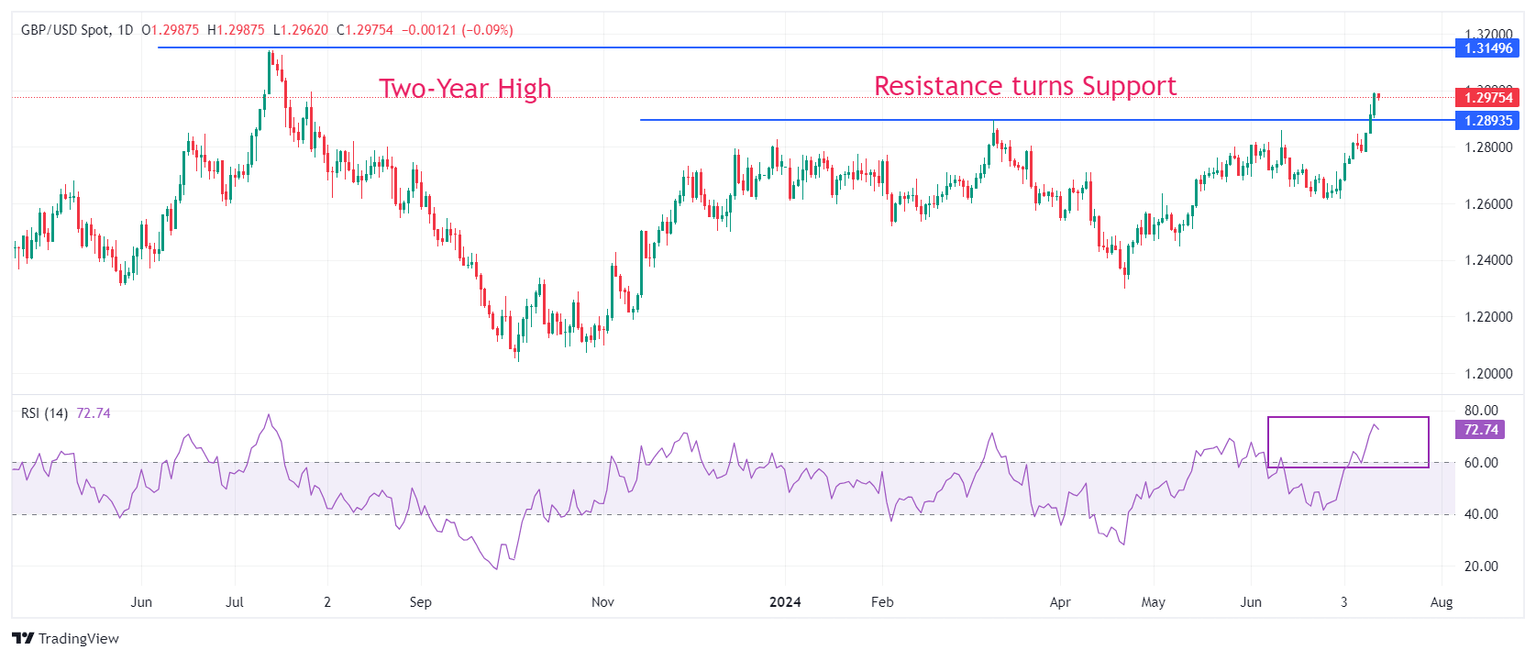Click the Aug label on the time axis
The image size is (1536, 658).
[x=1441, y=603]
